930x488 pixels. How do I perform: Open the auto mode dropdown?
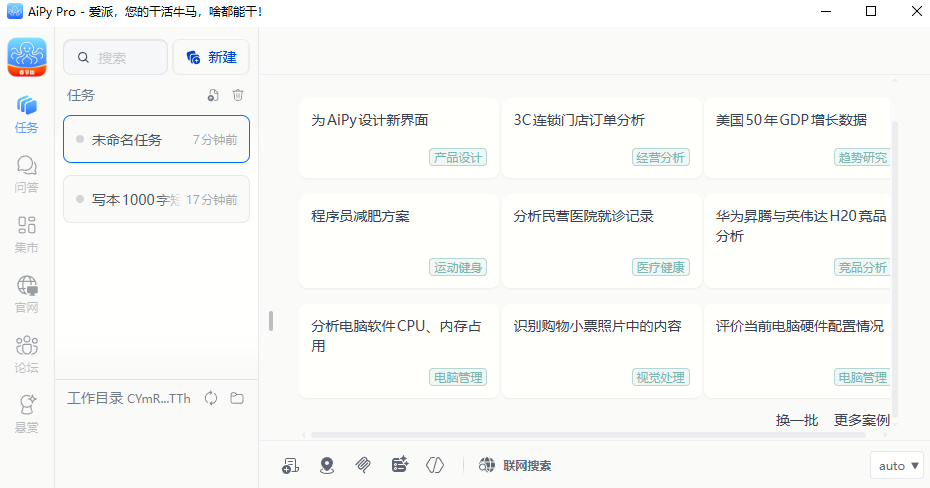897,465
